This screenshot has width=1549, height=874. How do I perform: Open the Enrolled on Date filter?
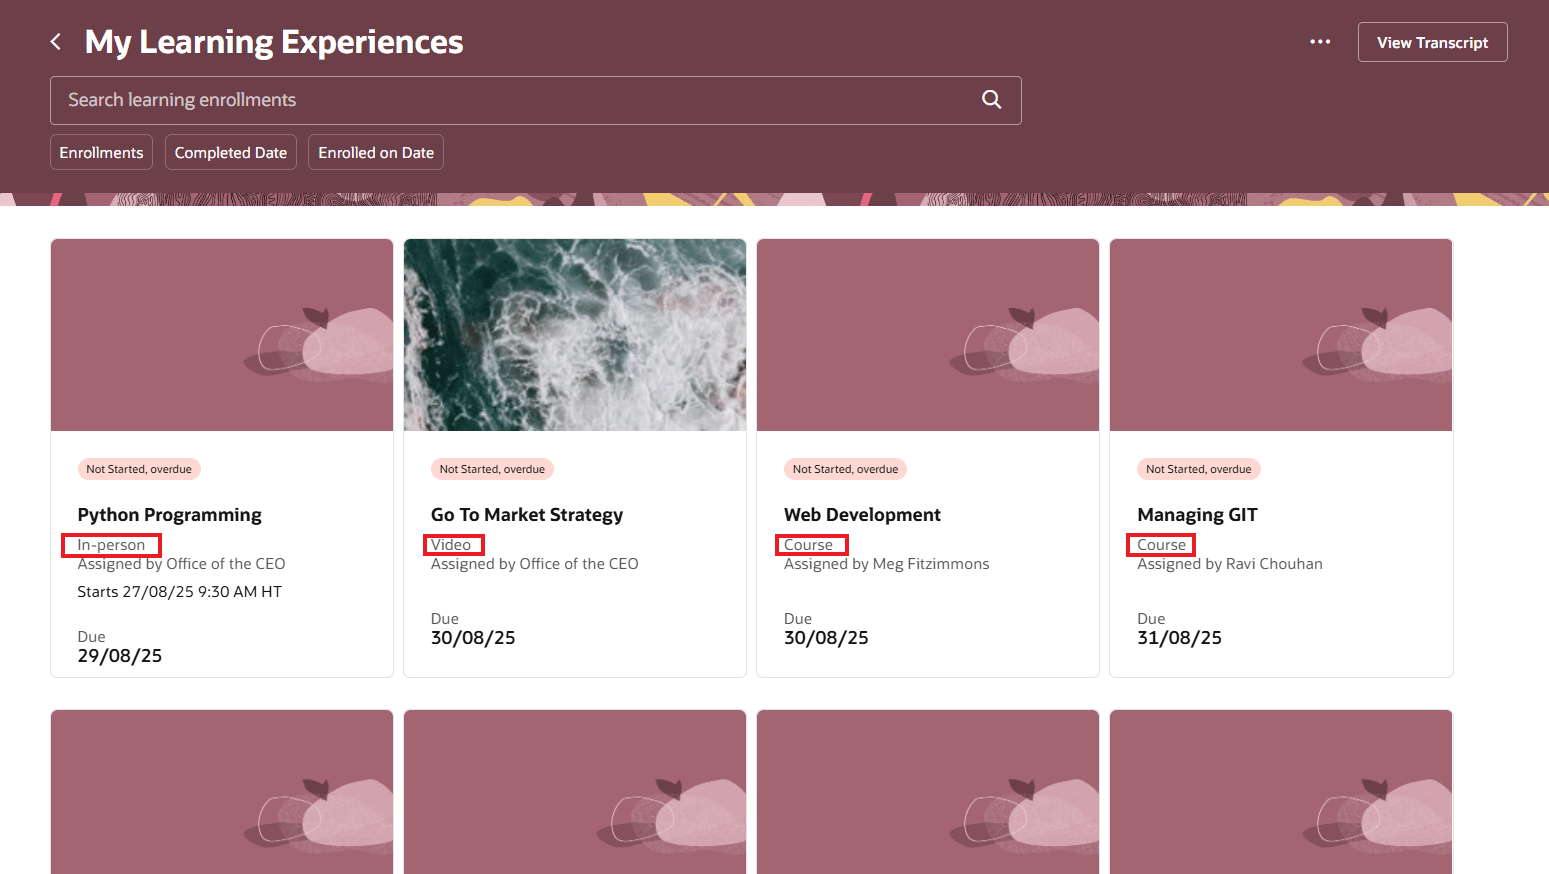[376, 152]
